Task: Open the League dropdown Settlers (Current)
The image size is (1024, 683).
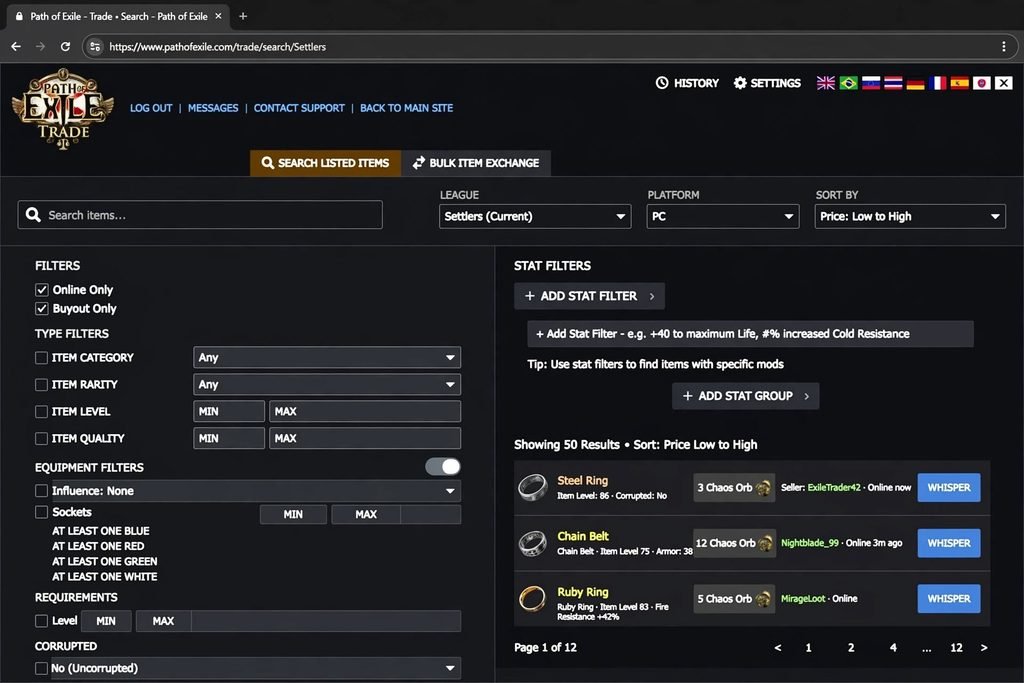Action: pos(535,216)
